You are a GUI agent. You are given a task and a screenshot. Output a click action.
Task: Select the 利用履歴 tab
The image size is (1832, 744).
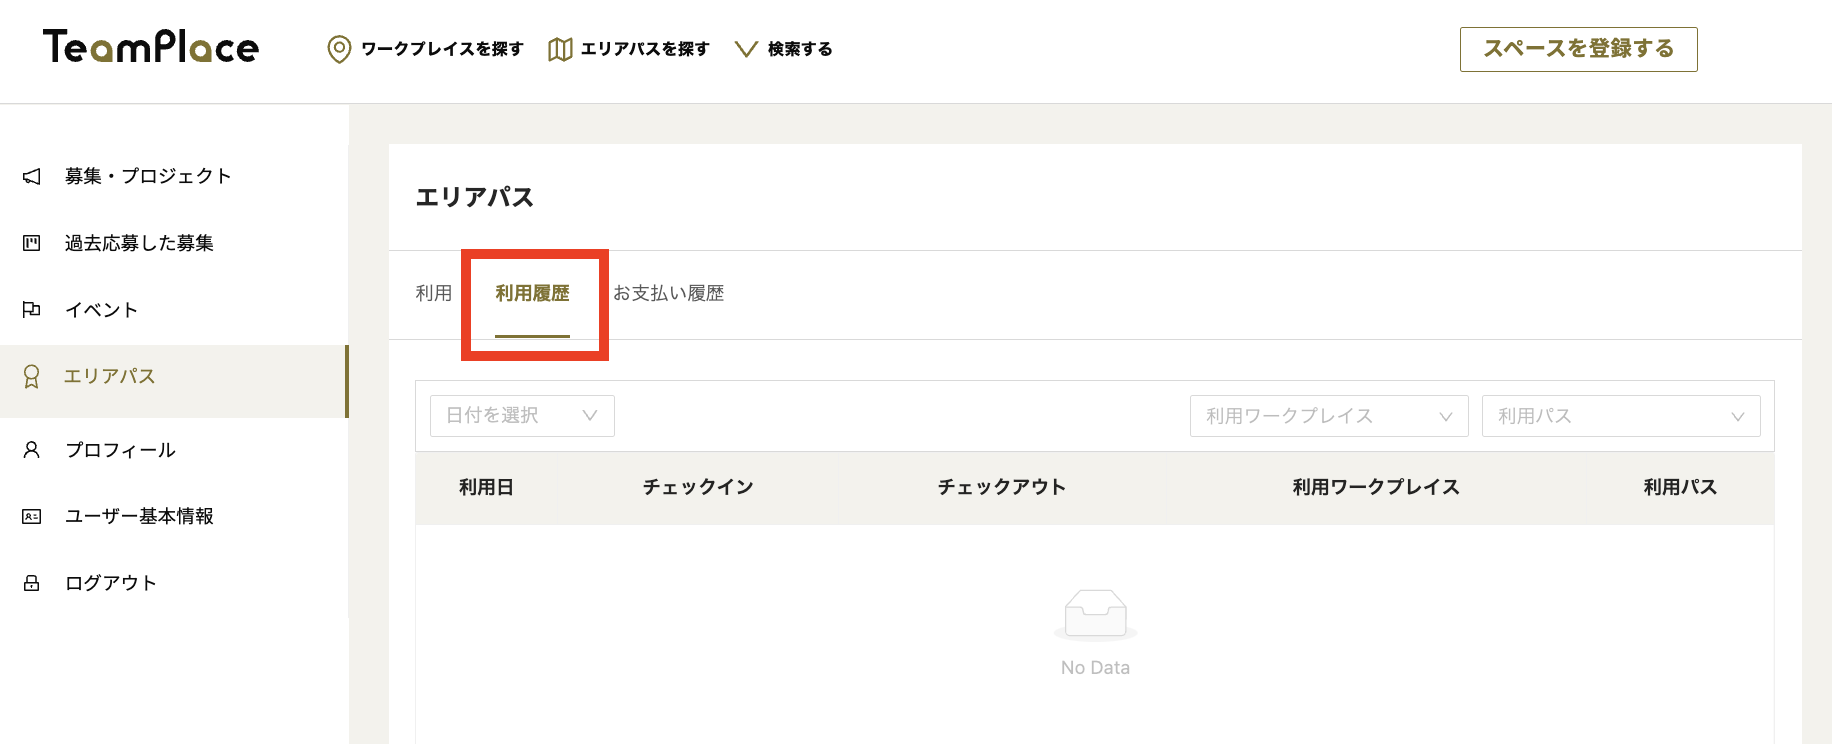532,293
